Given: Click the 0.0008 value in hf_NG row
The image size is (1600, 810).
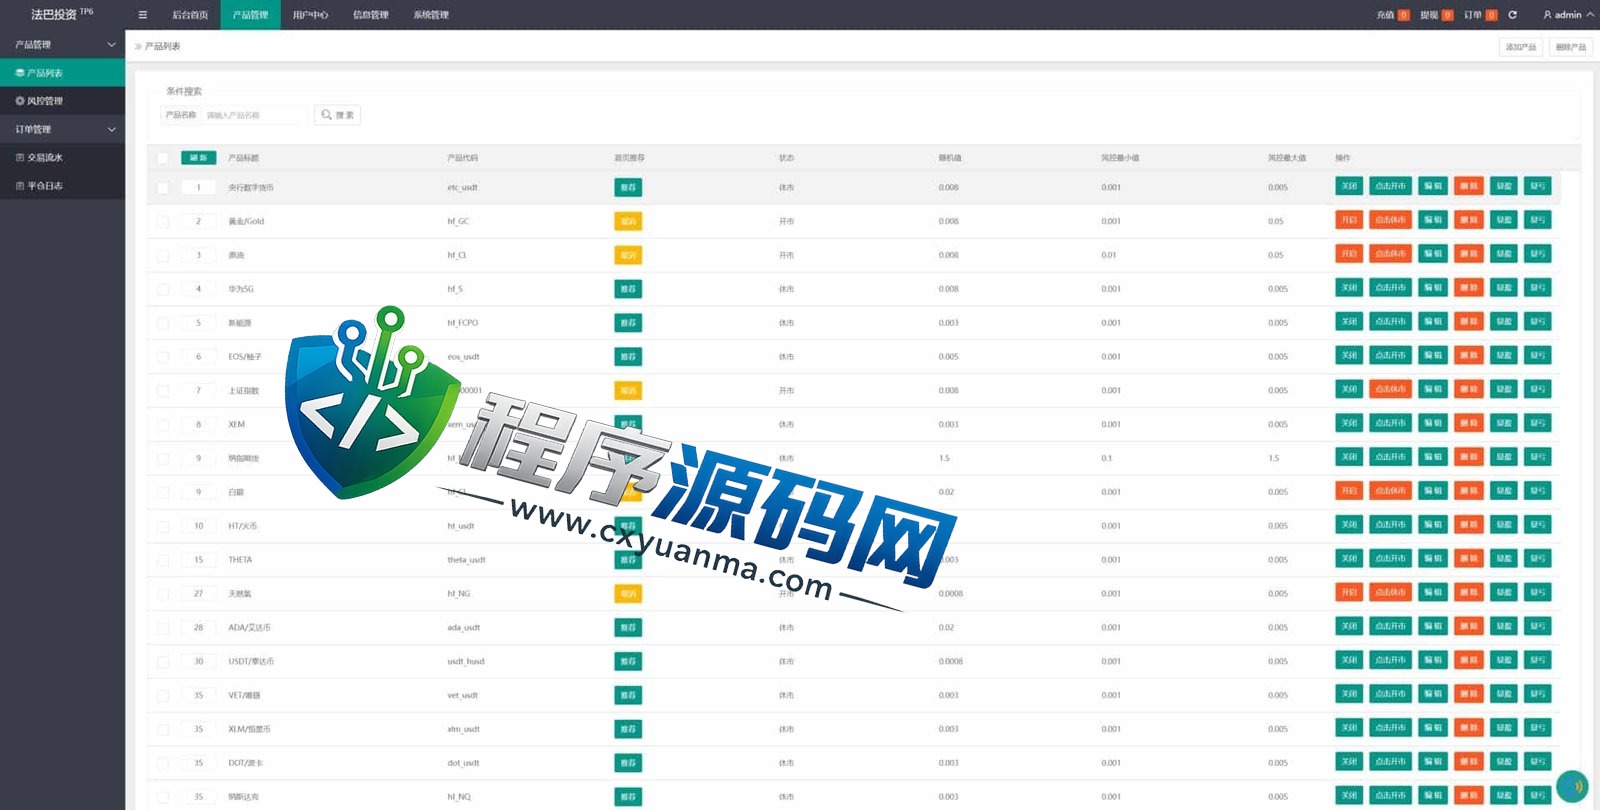Looking at the screenshot, I should (x=951, y=594).
